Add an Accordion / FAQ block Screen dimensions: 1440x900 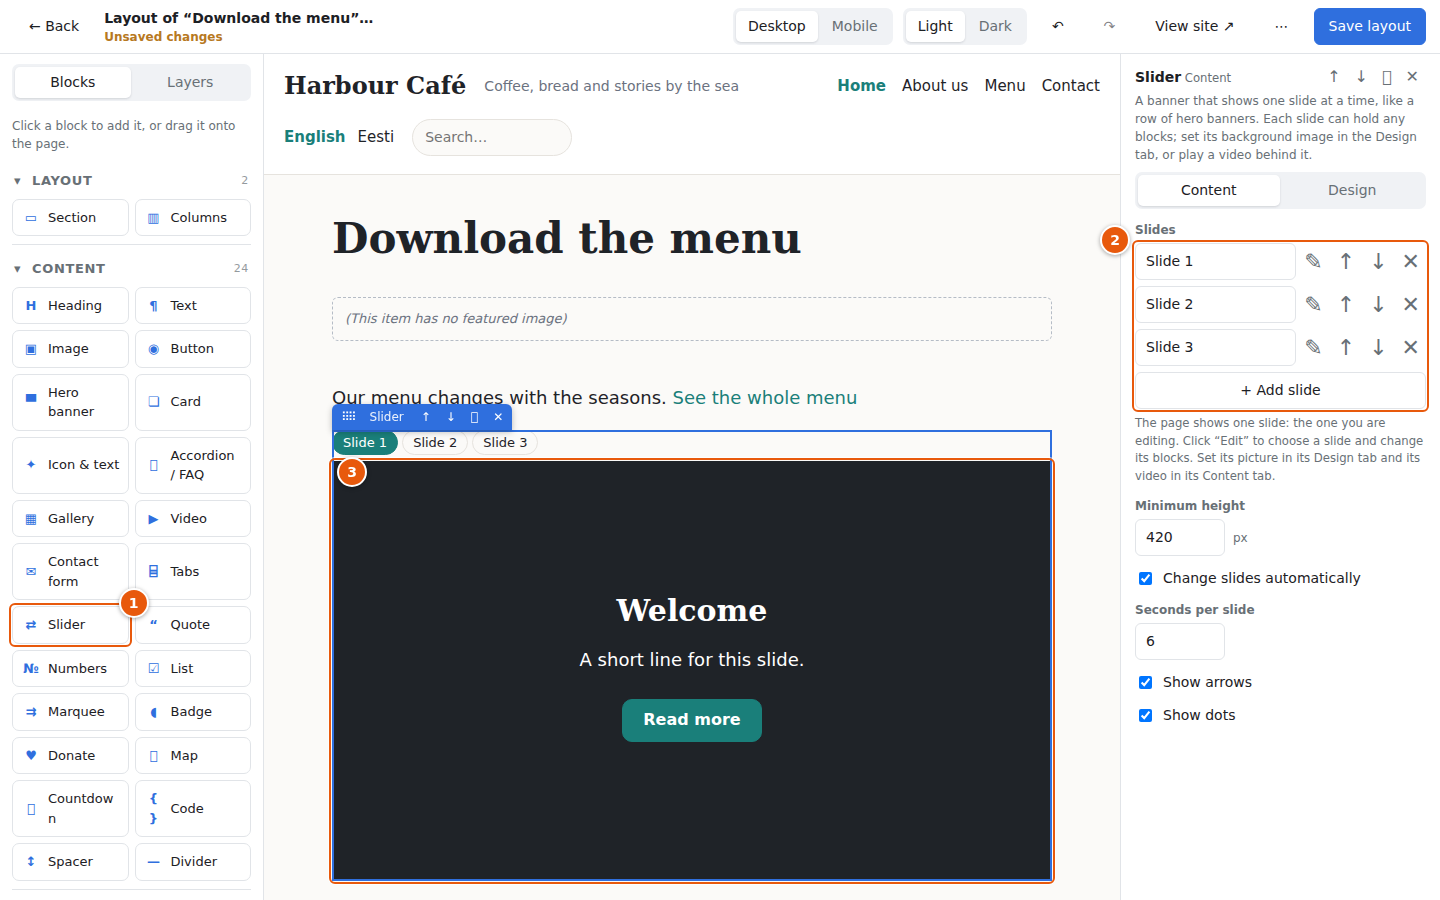tap(193, 465)
